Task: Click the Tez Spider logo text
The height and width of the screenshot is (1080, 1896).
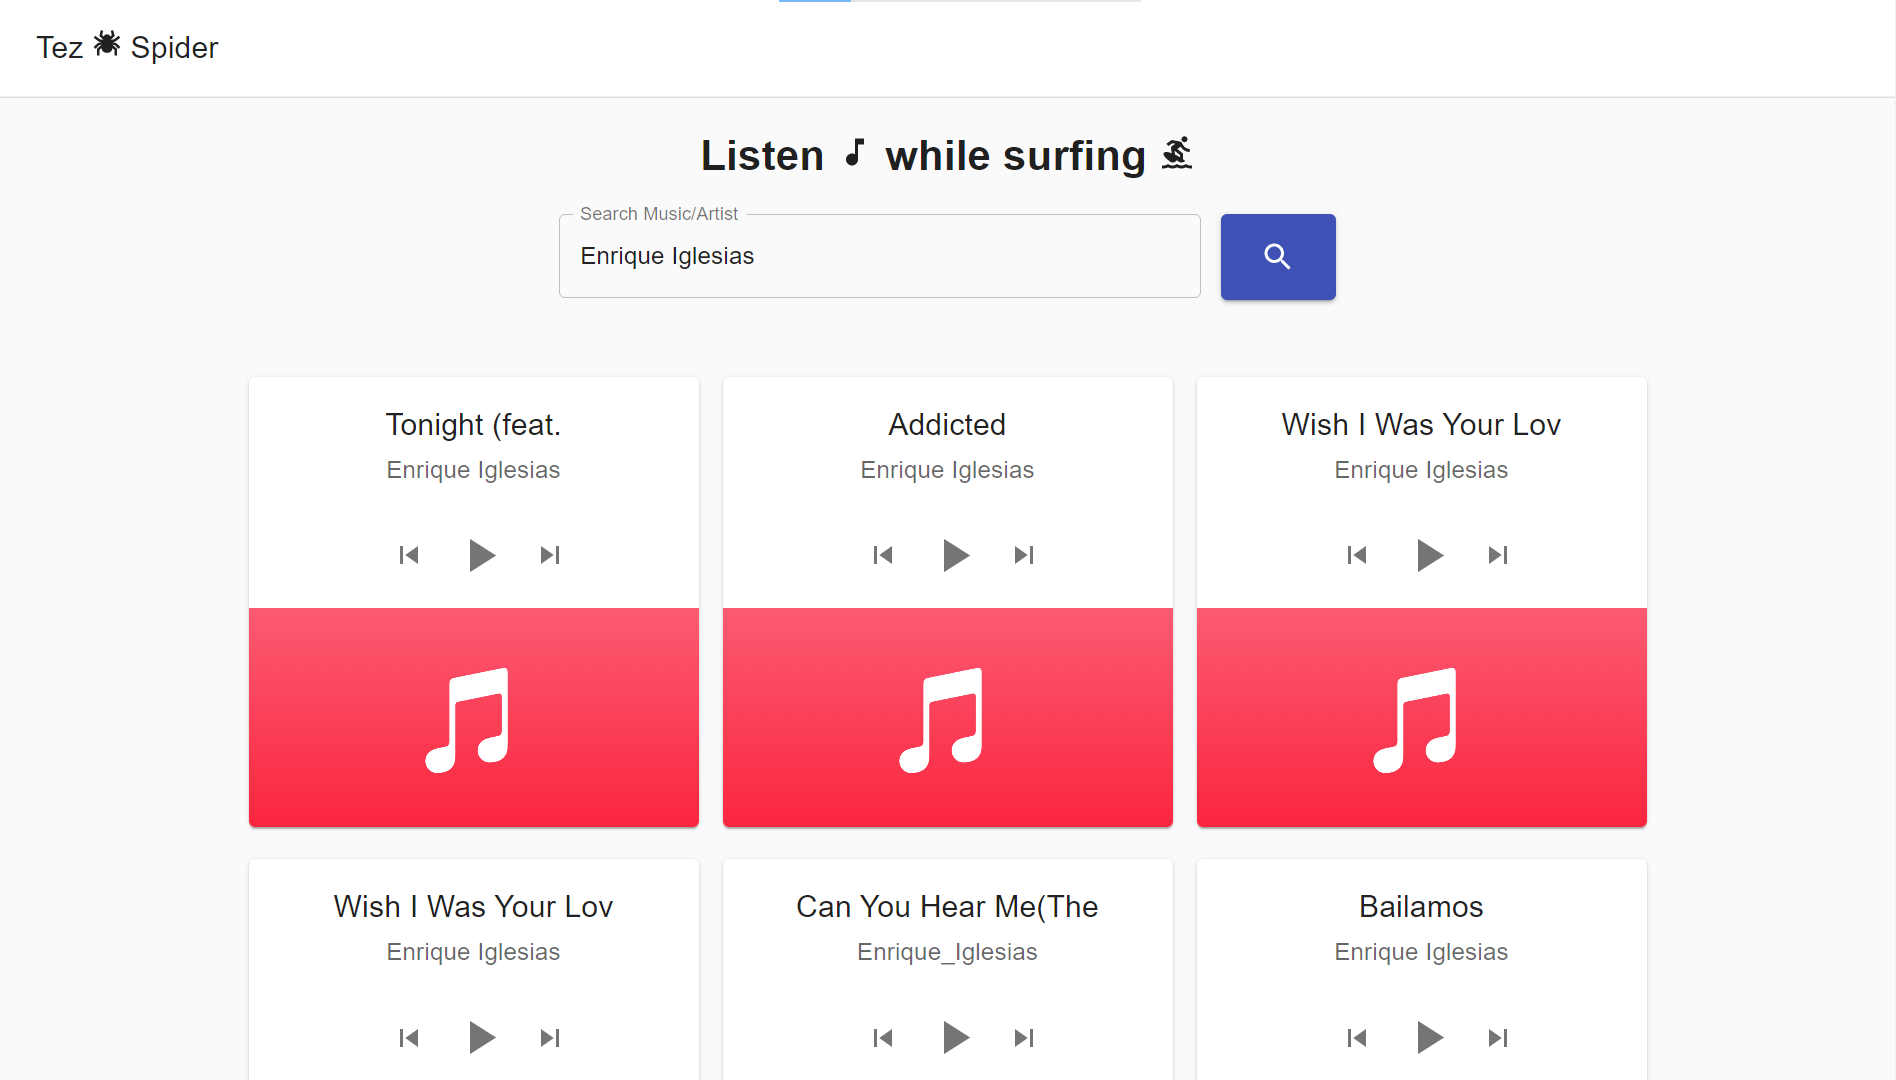Action: click(127, 47)
